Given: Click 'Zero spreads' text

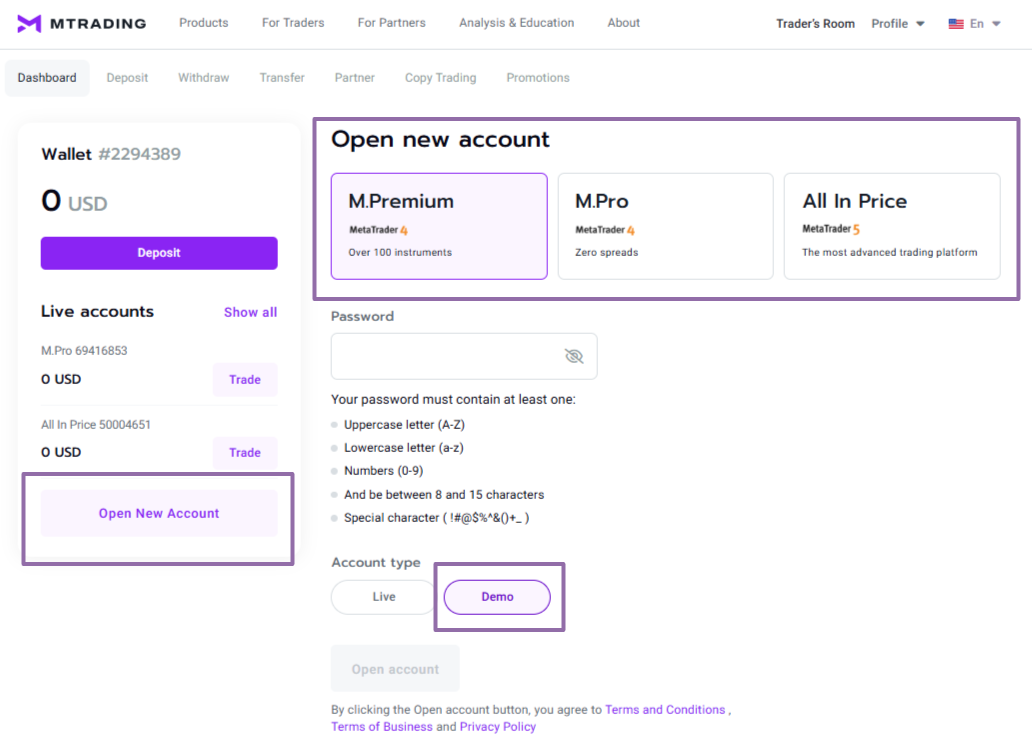Looking at the screenshot, I should tap(607, 252).
